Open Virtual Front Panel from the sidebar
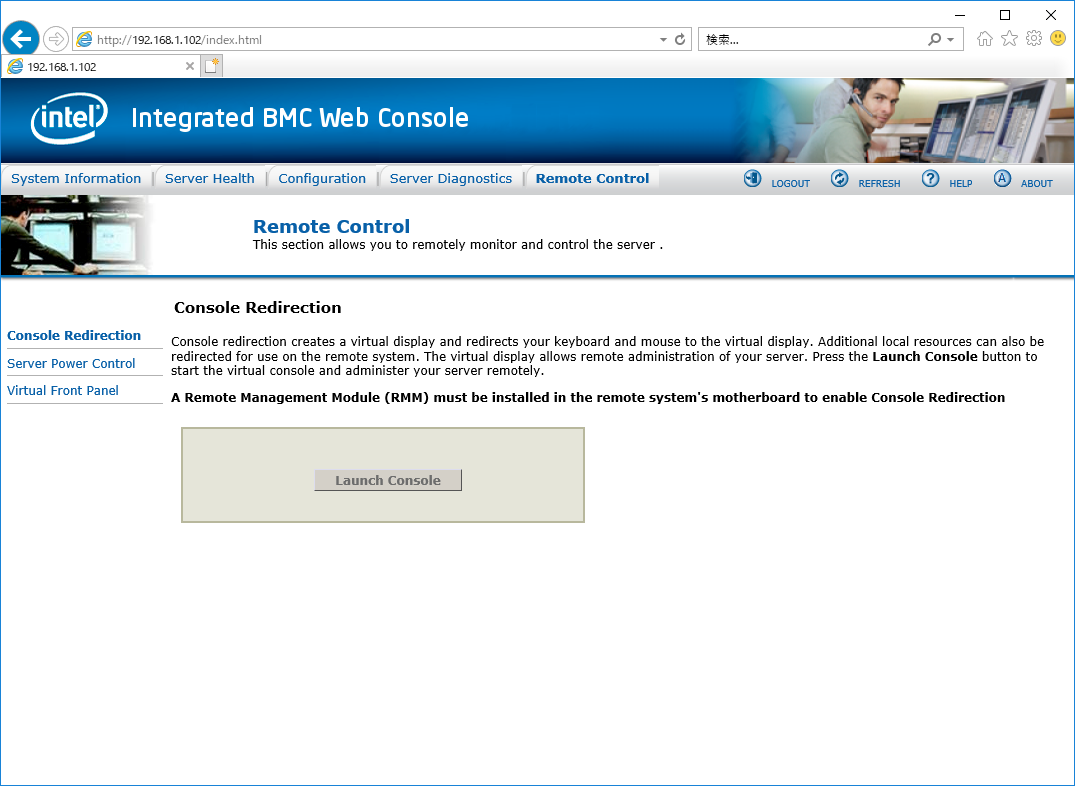Viewport: 1075px width, 786px height. [63, 390]
